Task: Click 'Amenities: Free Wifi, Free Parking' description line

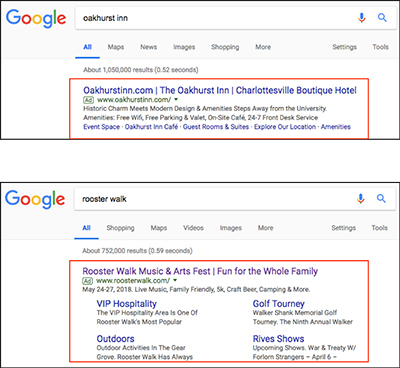Action: coord(201,118)
